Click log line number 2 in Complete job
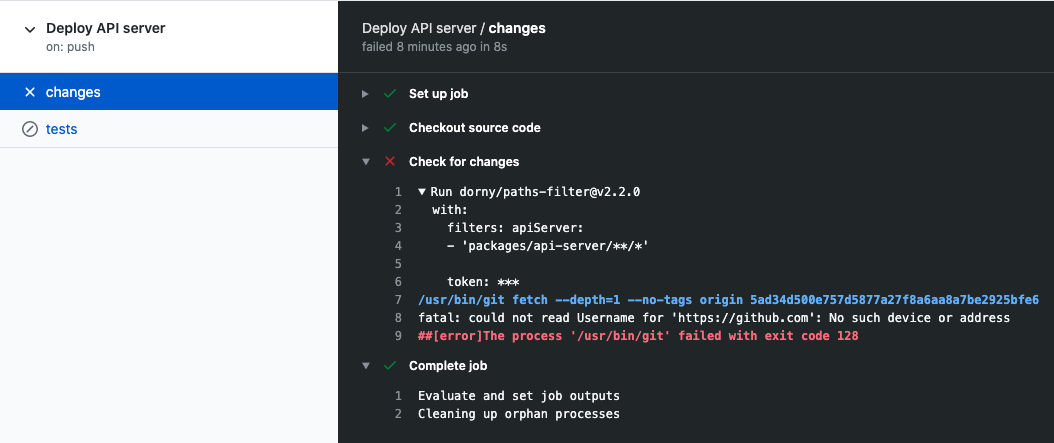Viewport: 1054px width, 443px height. click(398, 413)
